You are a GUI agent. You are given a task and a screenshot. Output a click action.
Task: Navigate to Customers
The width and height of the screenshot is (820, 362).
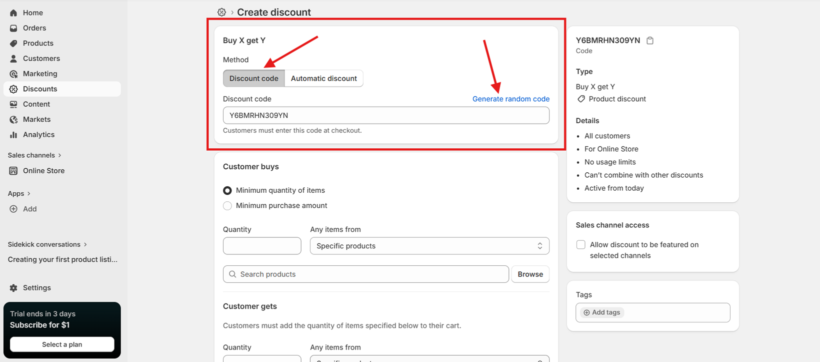tap(62, 58)
